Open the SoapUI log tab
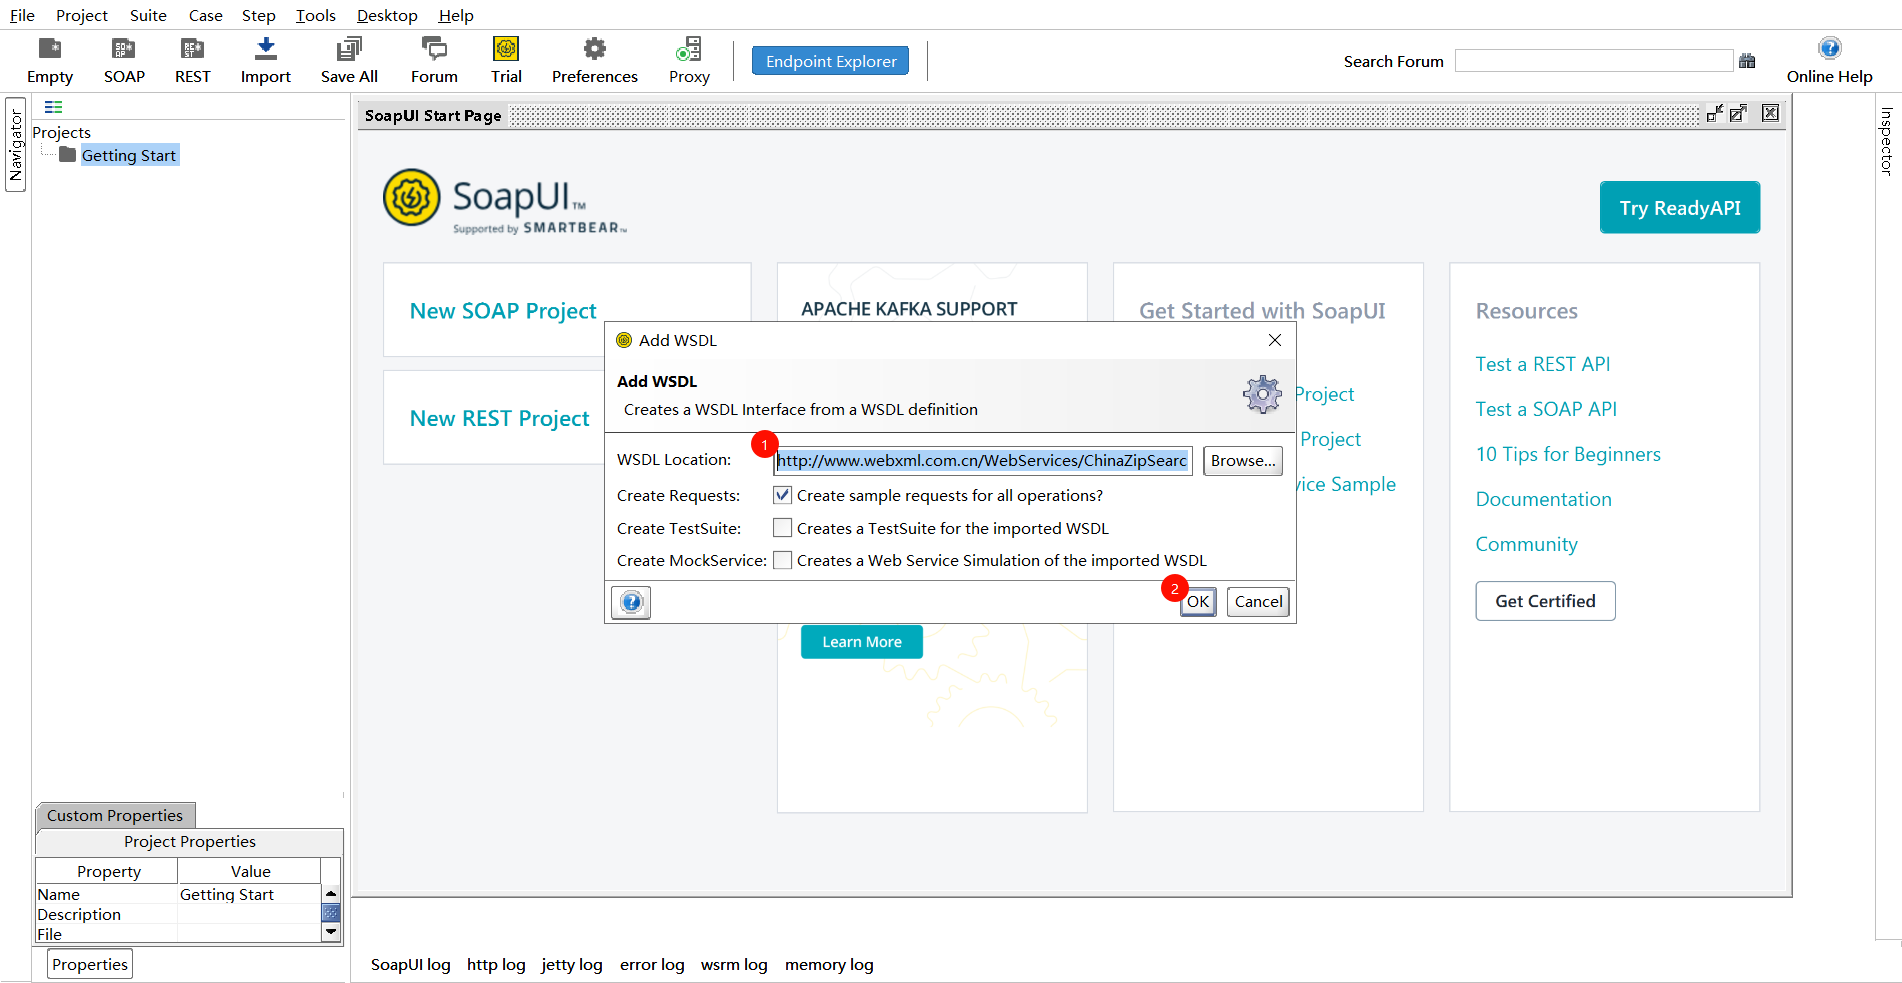This screenshot has width=1902, height=983. [x=411, y=964]
